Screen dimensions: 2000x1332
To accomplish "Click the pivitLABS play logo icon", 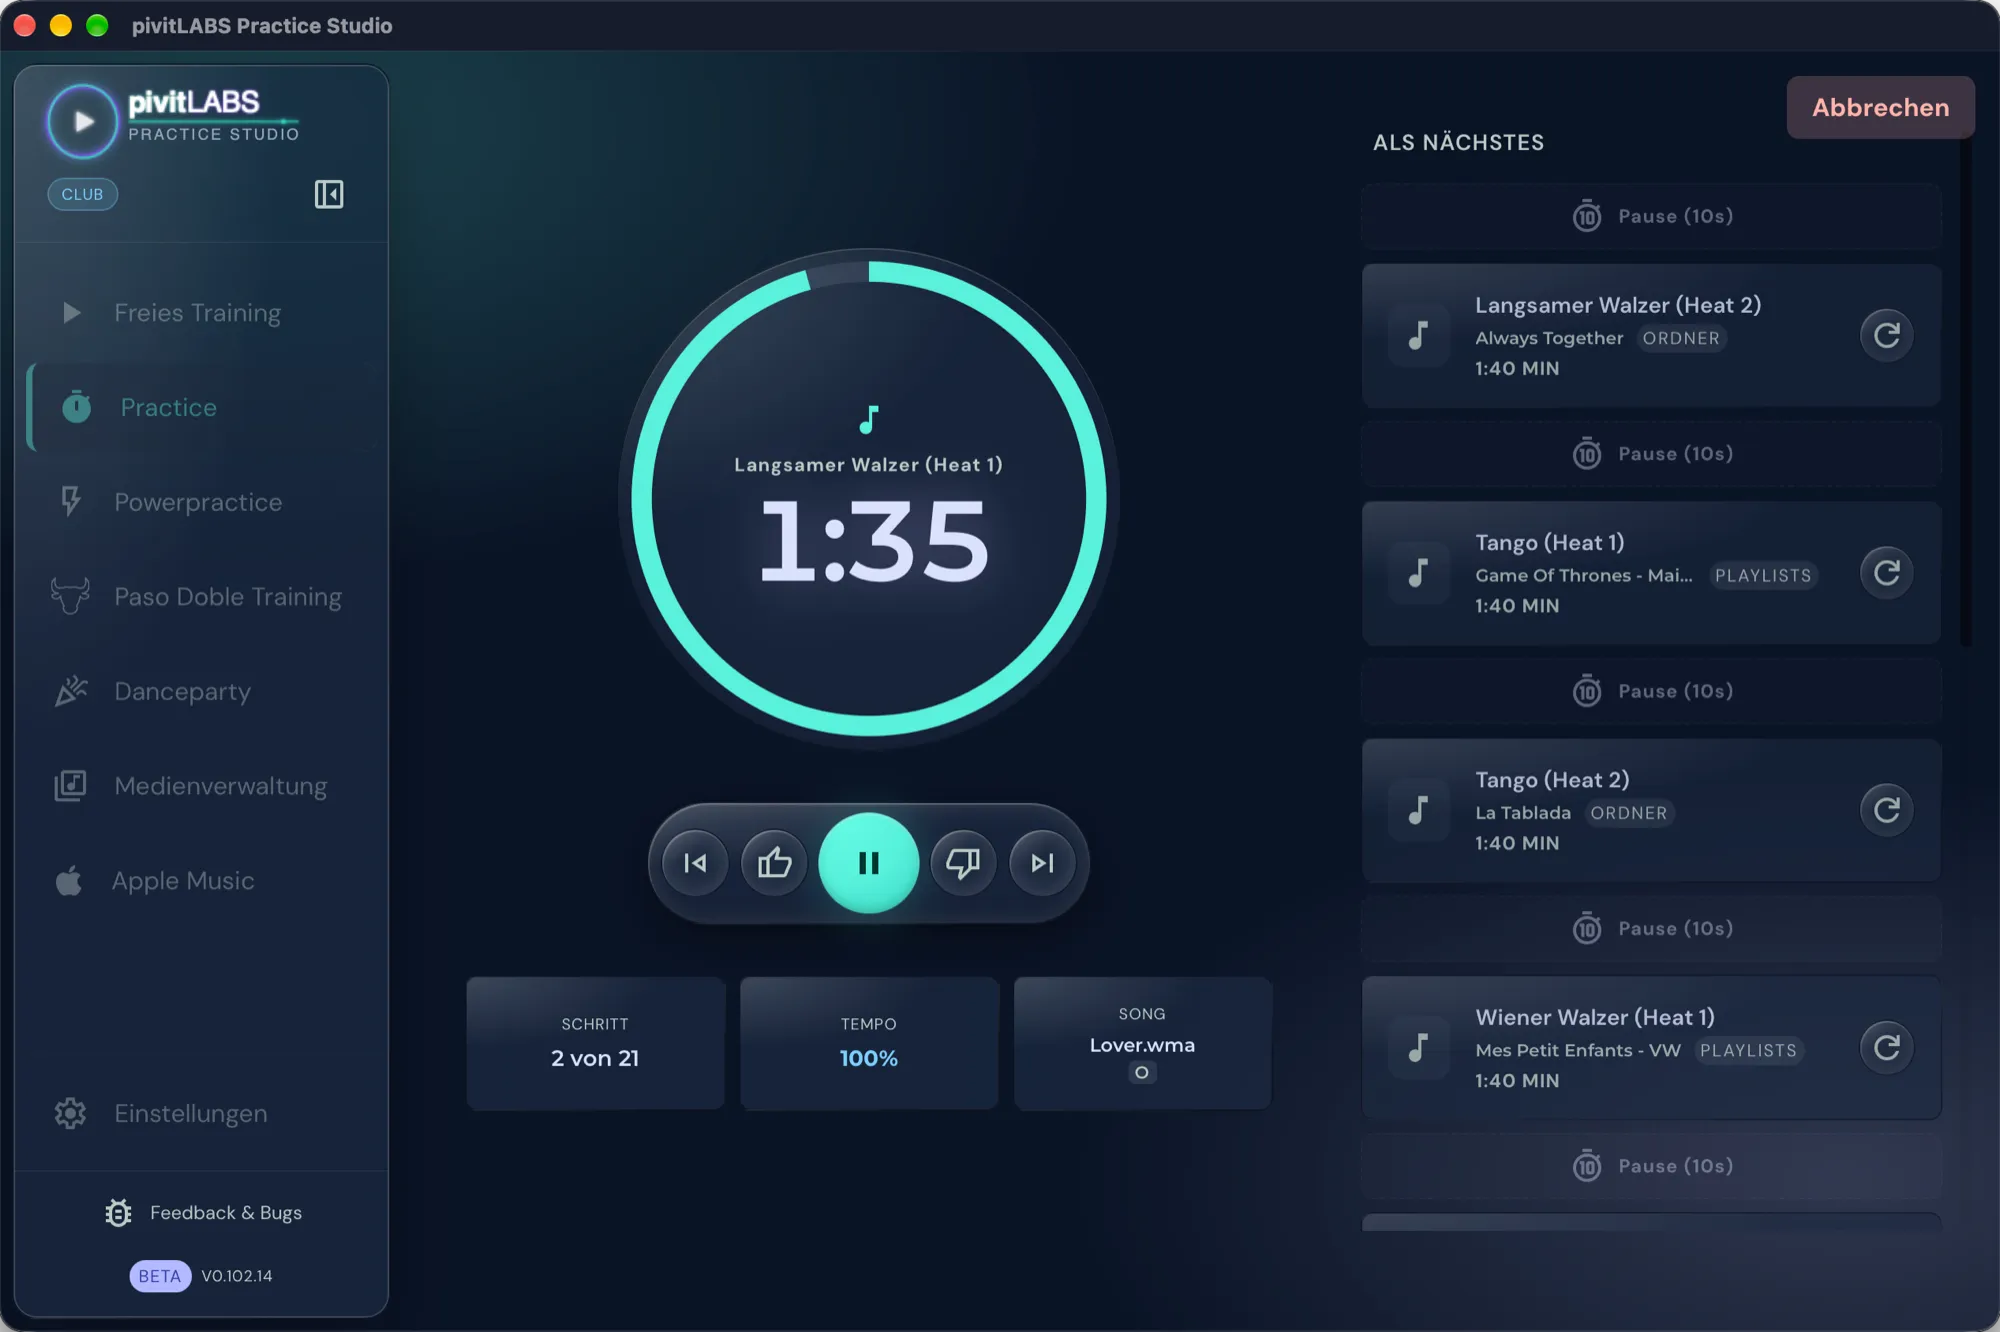I will coord(83,121).
